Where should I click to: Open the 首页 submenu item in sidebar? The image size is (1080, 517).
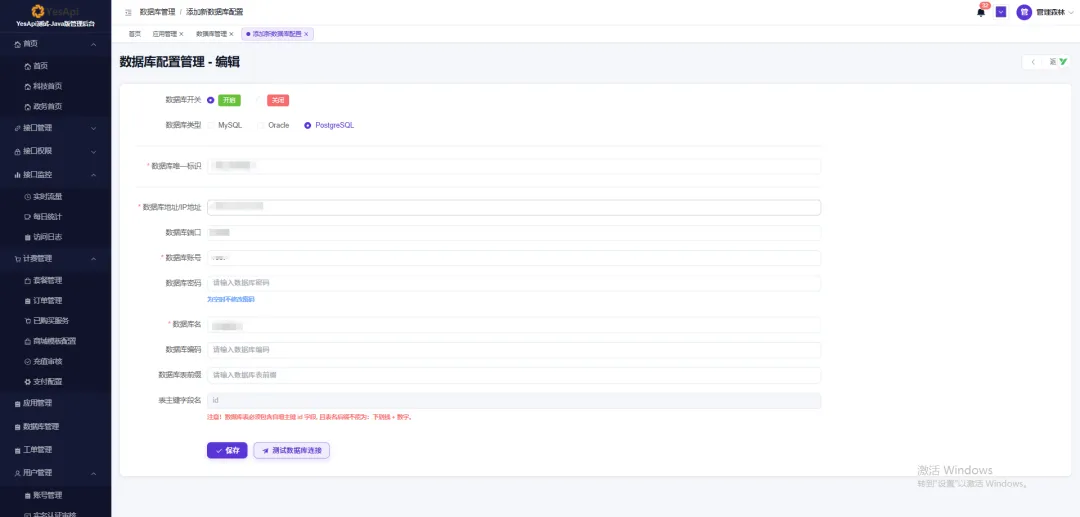pyautogui.click(x=41, y=66)
